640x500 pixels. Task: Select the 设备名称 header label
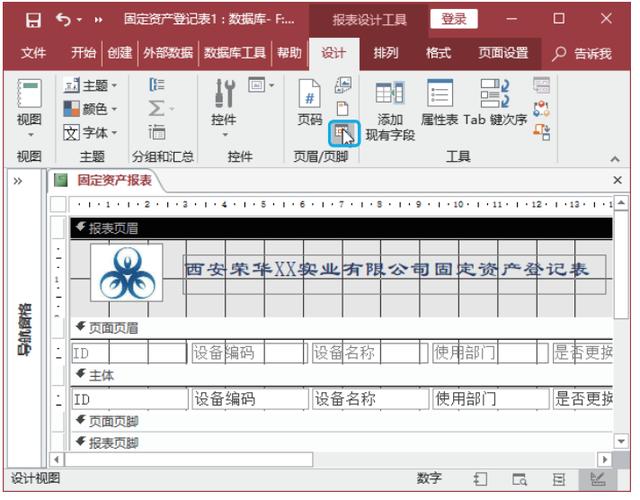point(370,353)
